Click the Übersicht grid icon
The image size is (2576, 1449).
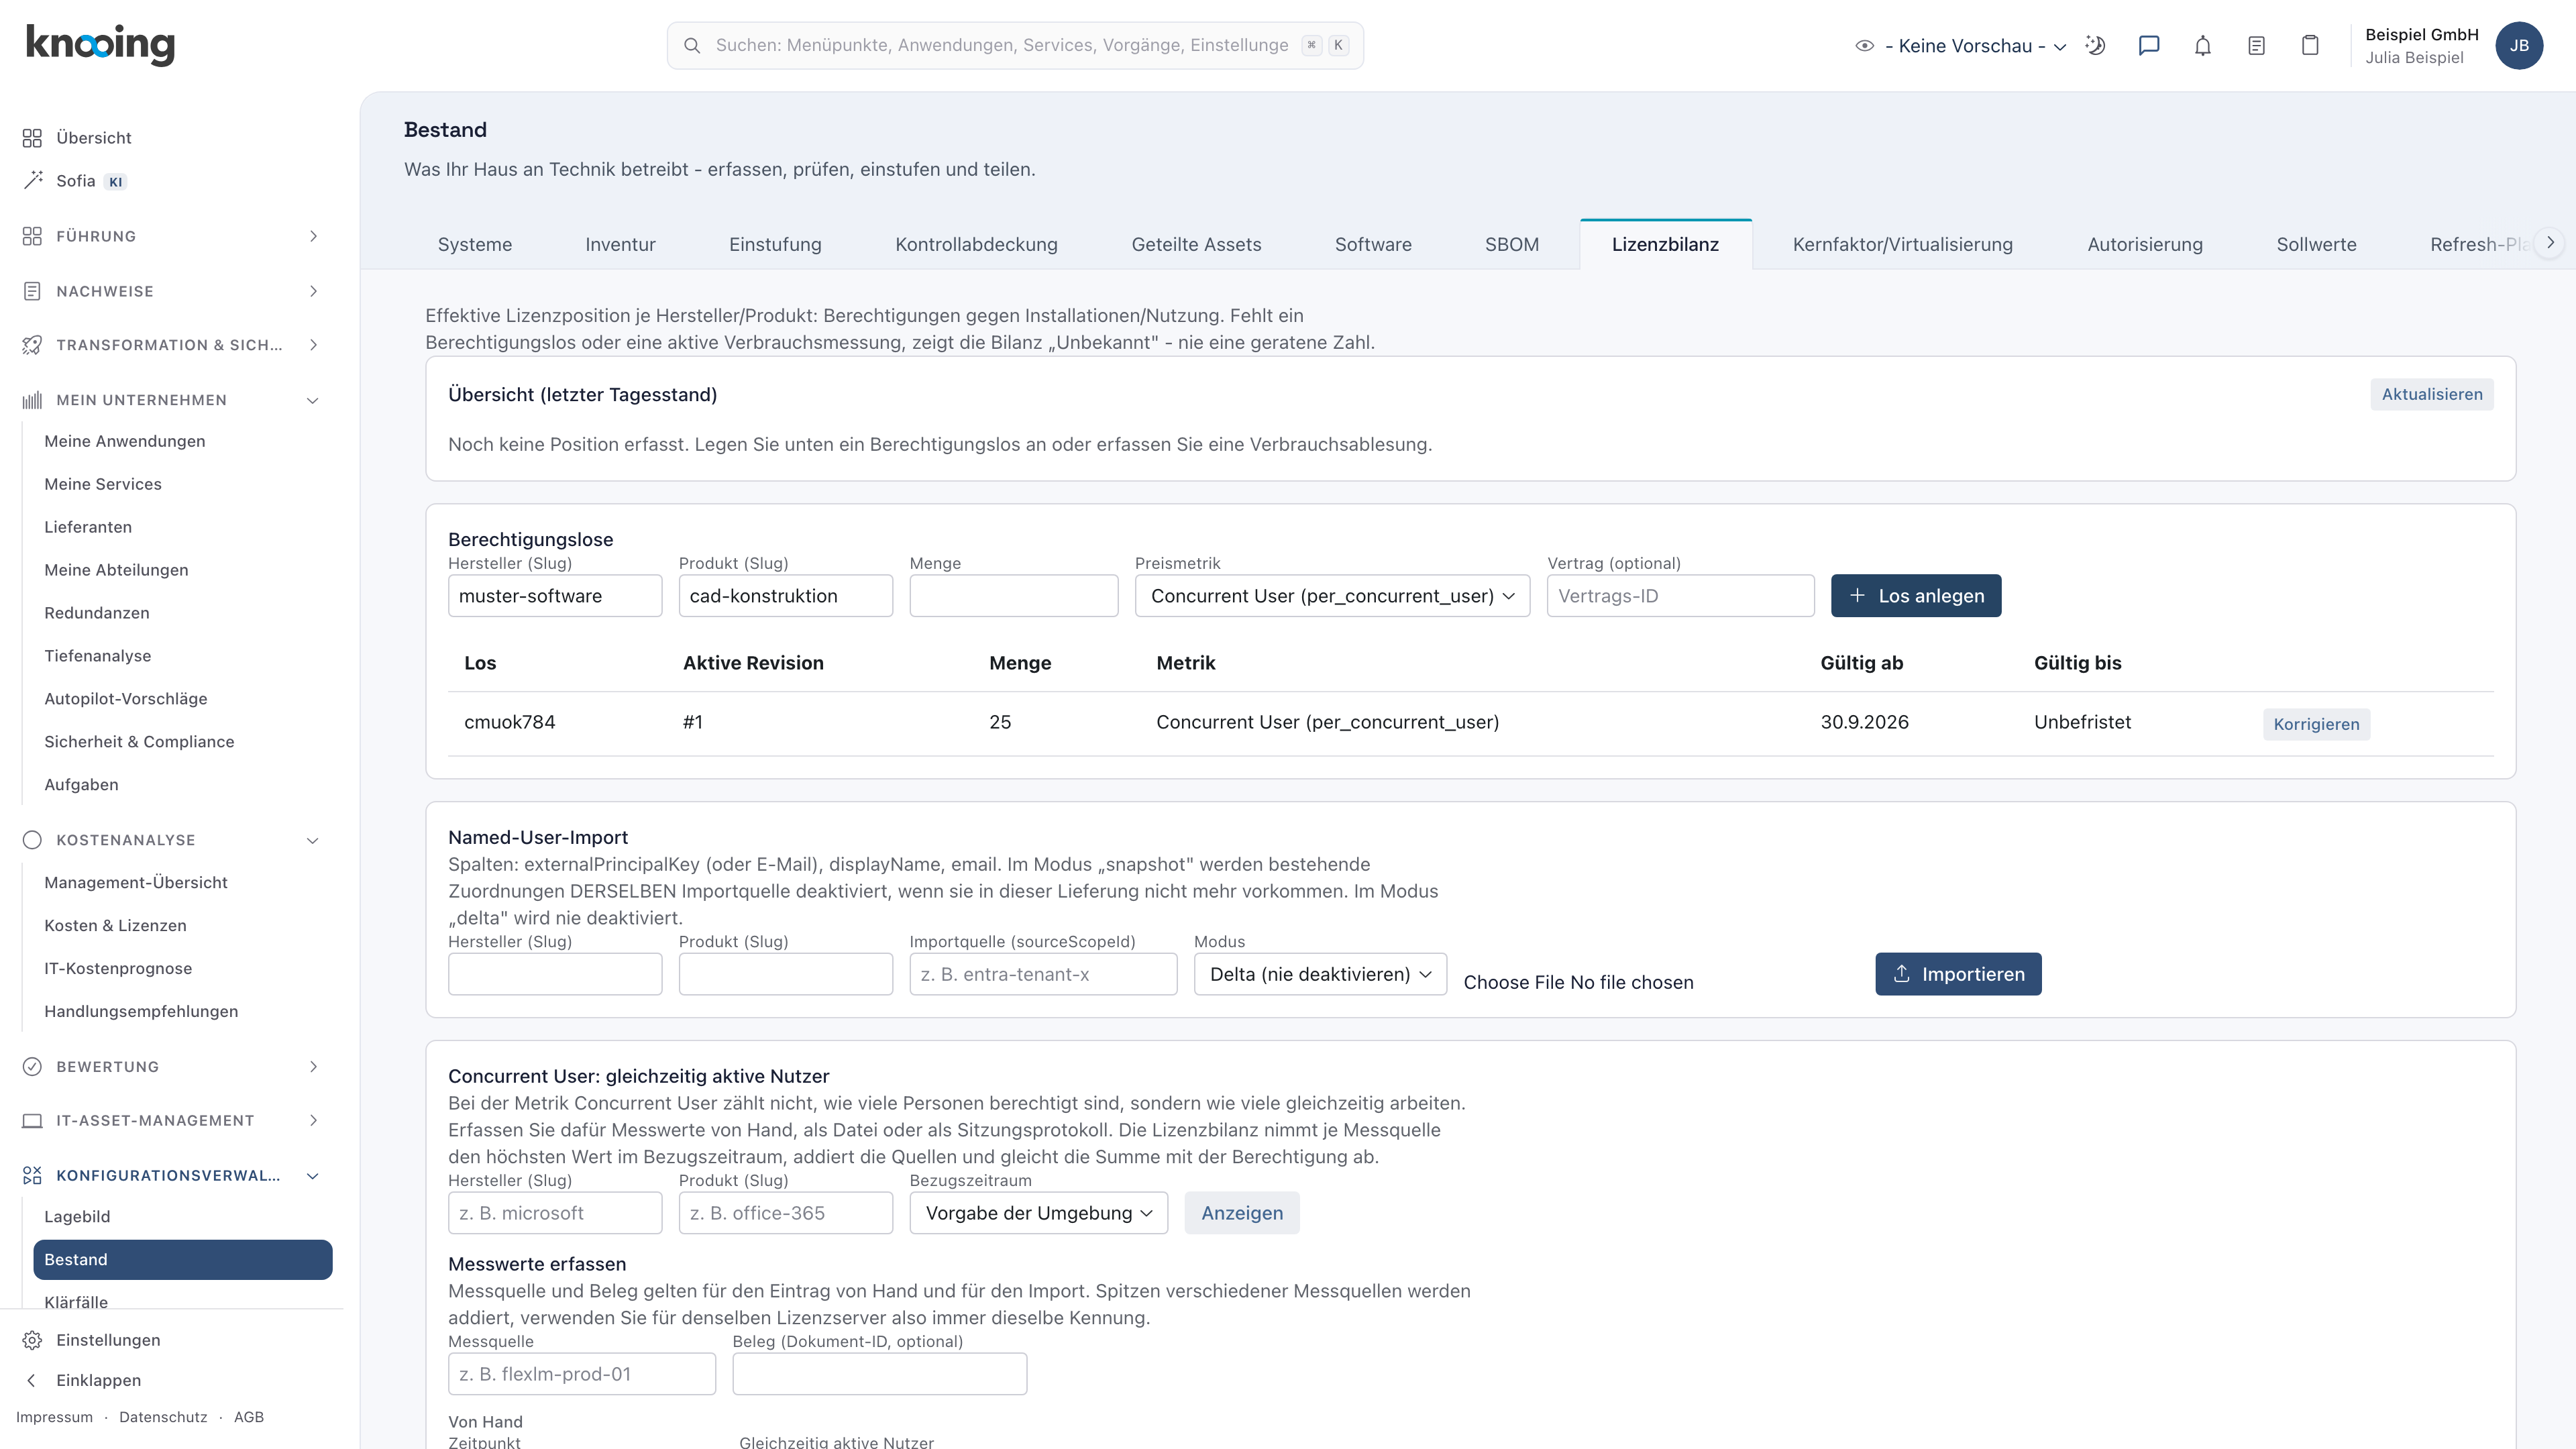point(32,138)
